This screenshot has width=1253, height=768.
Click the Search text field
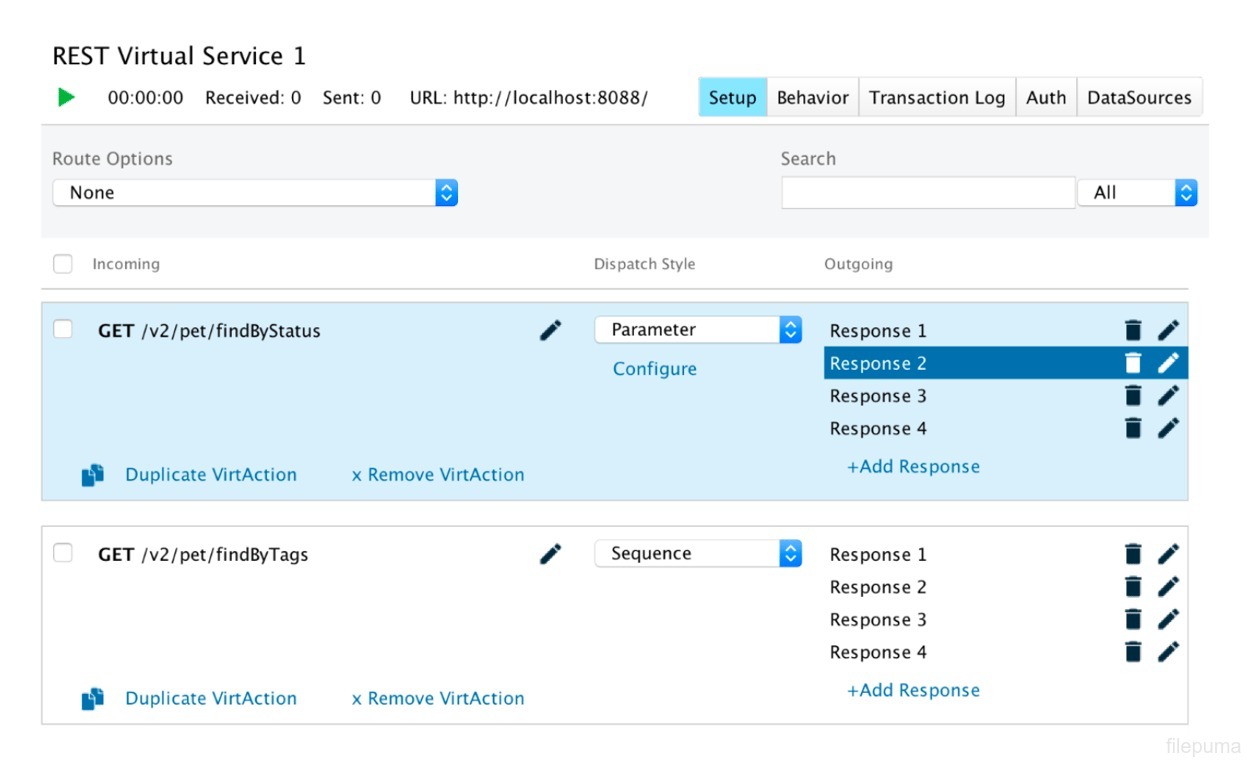(927, 193)
